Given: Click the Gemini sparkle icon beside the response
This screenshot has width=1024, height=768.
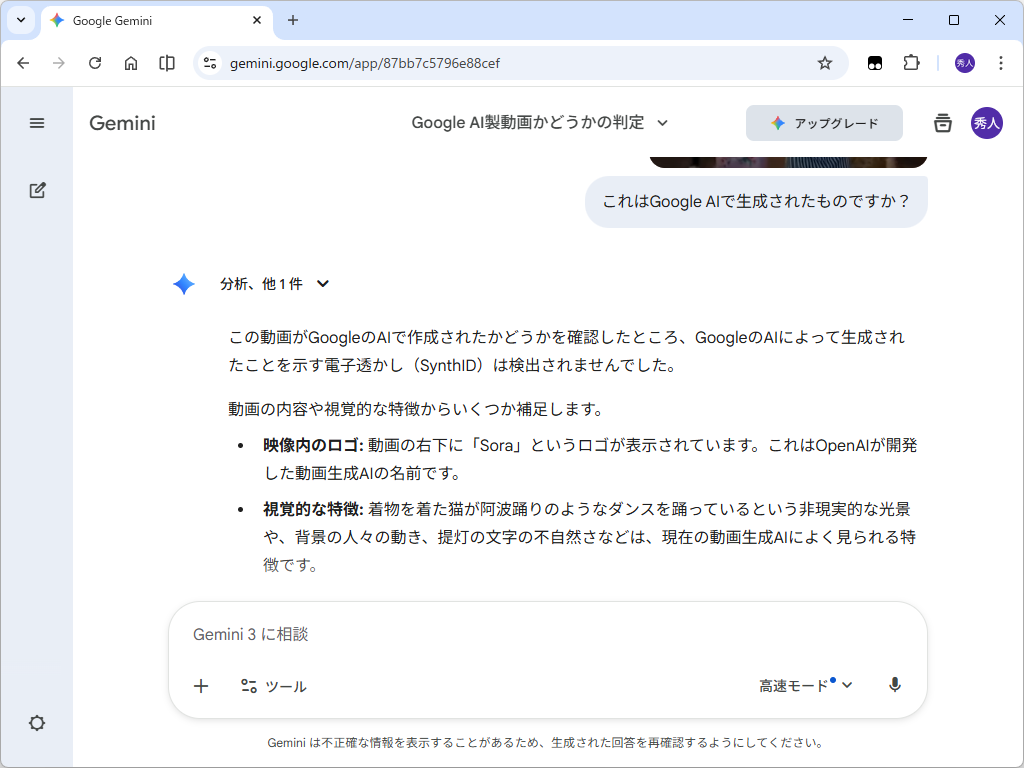Looking at the screenshot, I should coord(184,284).
